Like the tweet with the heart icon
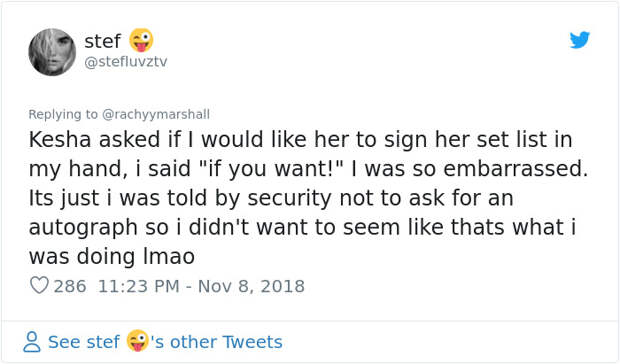Viewport: 620px width, 364px height. (x=39, y=285)
